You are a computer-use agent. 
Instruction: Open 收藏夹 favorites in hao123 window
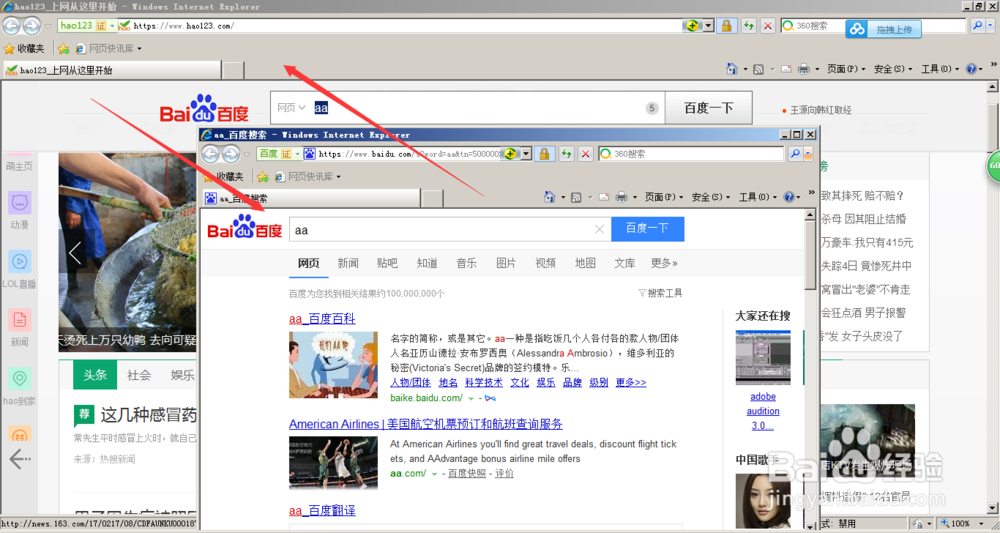(x=24, y=48)
